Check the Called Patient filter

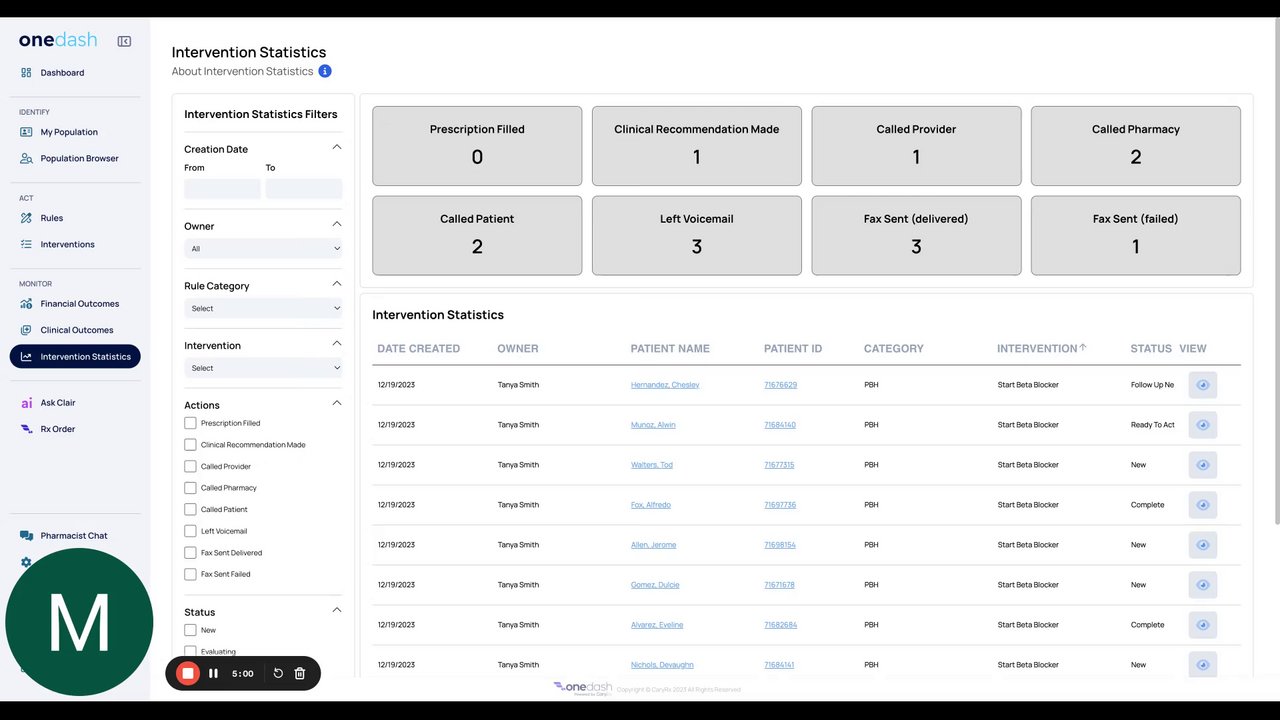190,509
